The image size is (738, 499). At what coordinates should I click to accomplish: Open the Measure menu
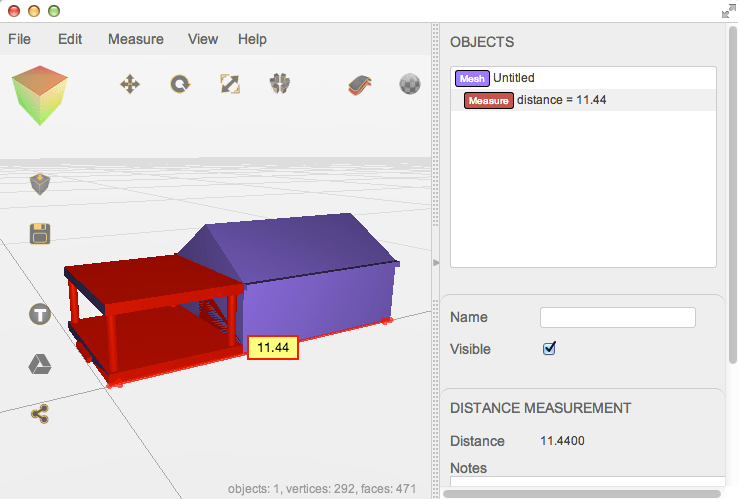tap(136, 39)
